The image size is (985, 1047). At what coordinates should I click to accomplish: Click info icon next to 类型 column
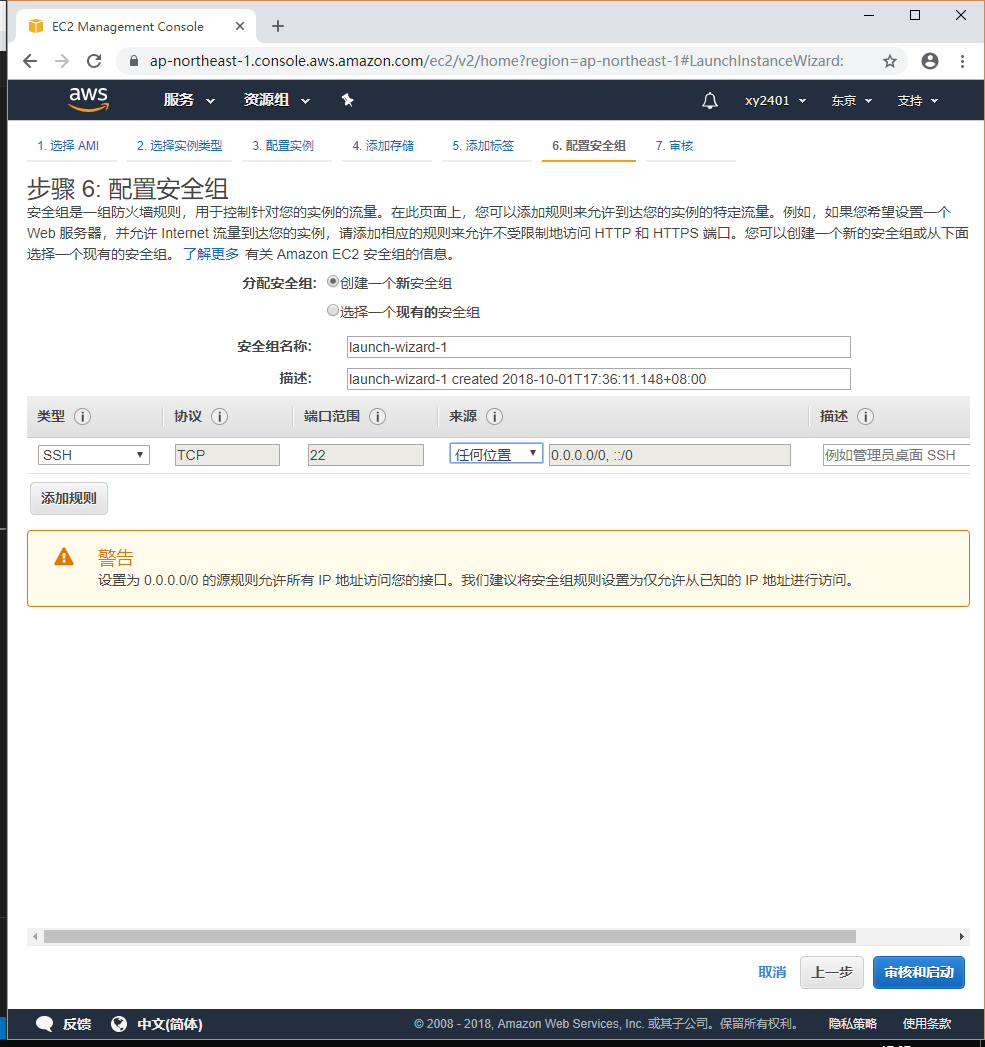(x=82, y=417)
